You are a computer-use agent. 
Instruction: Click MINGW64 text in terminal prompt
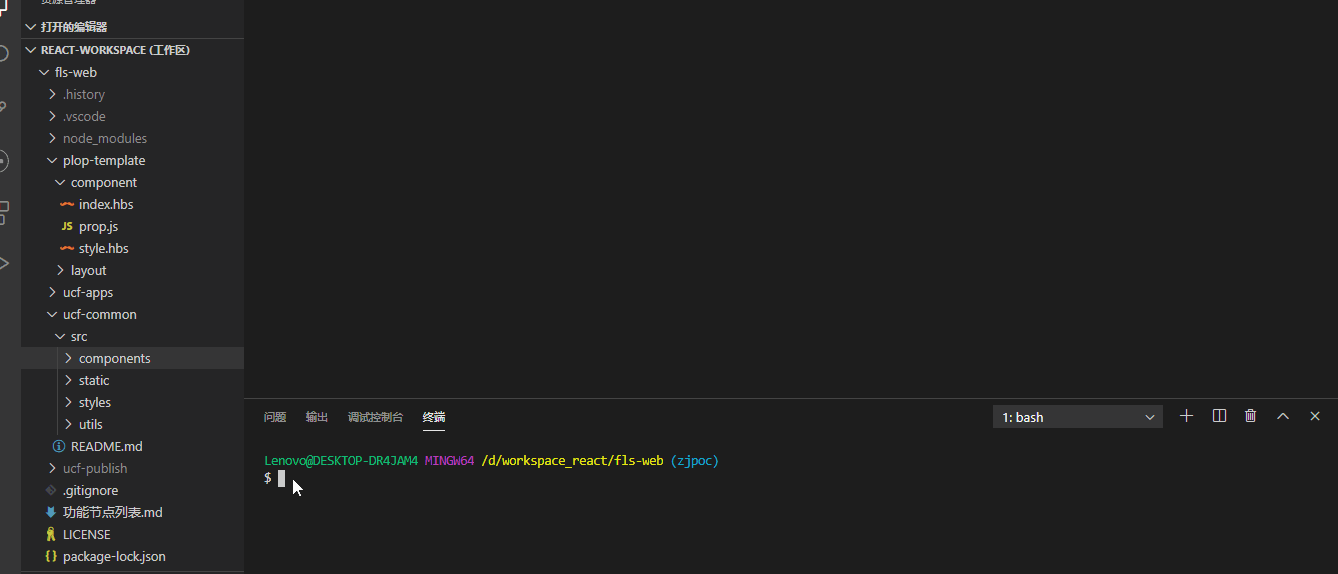coord(449,461)
